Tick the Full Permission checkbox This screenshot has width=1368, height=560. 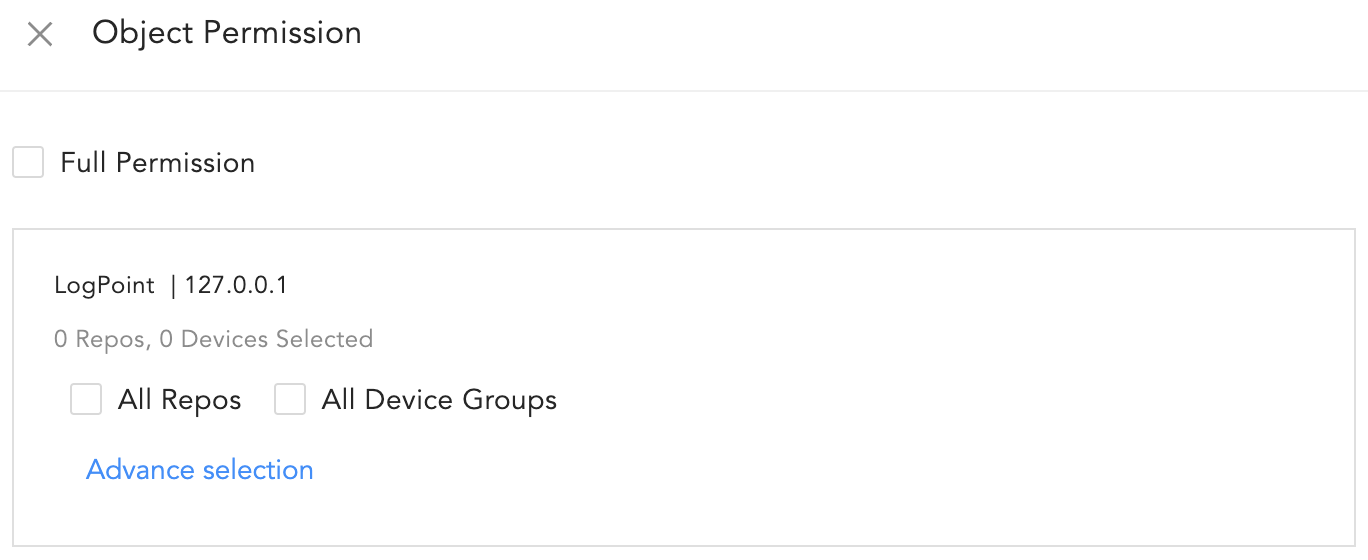pyautogui.click(x=28, y=162)
